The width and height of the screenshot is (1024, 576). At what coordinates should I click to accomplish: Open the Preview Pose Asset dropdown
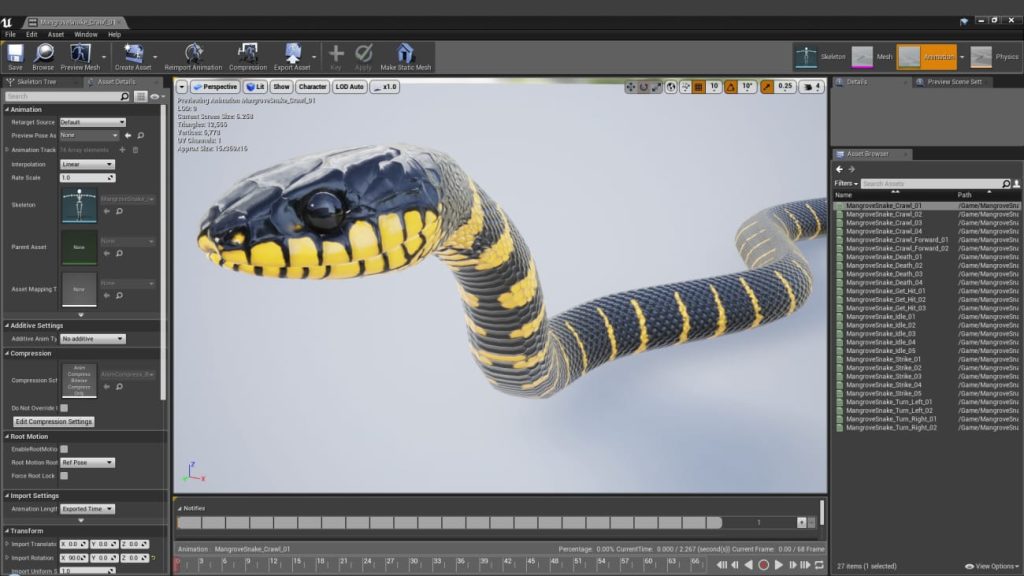click(x=88, y=134)
